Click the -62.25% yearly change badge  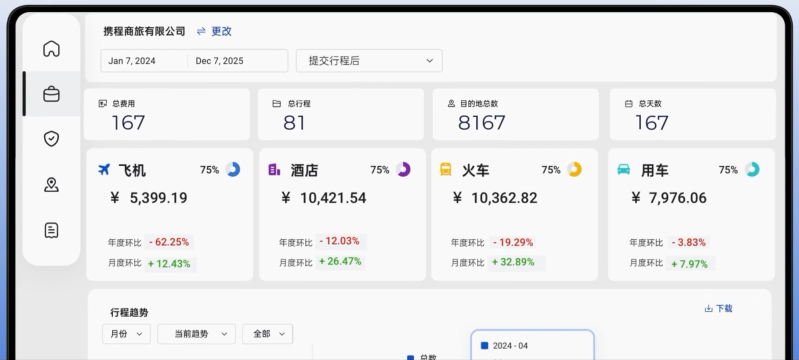click(x=169, y=242)
